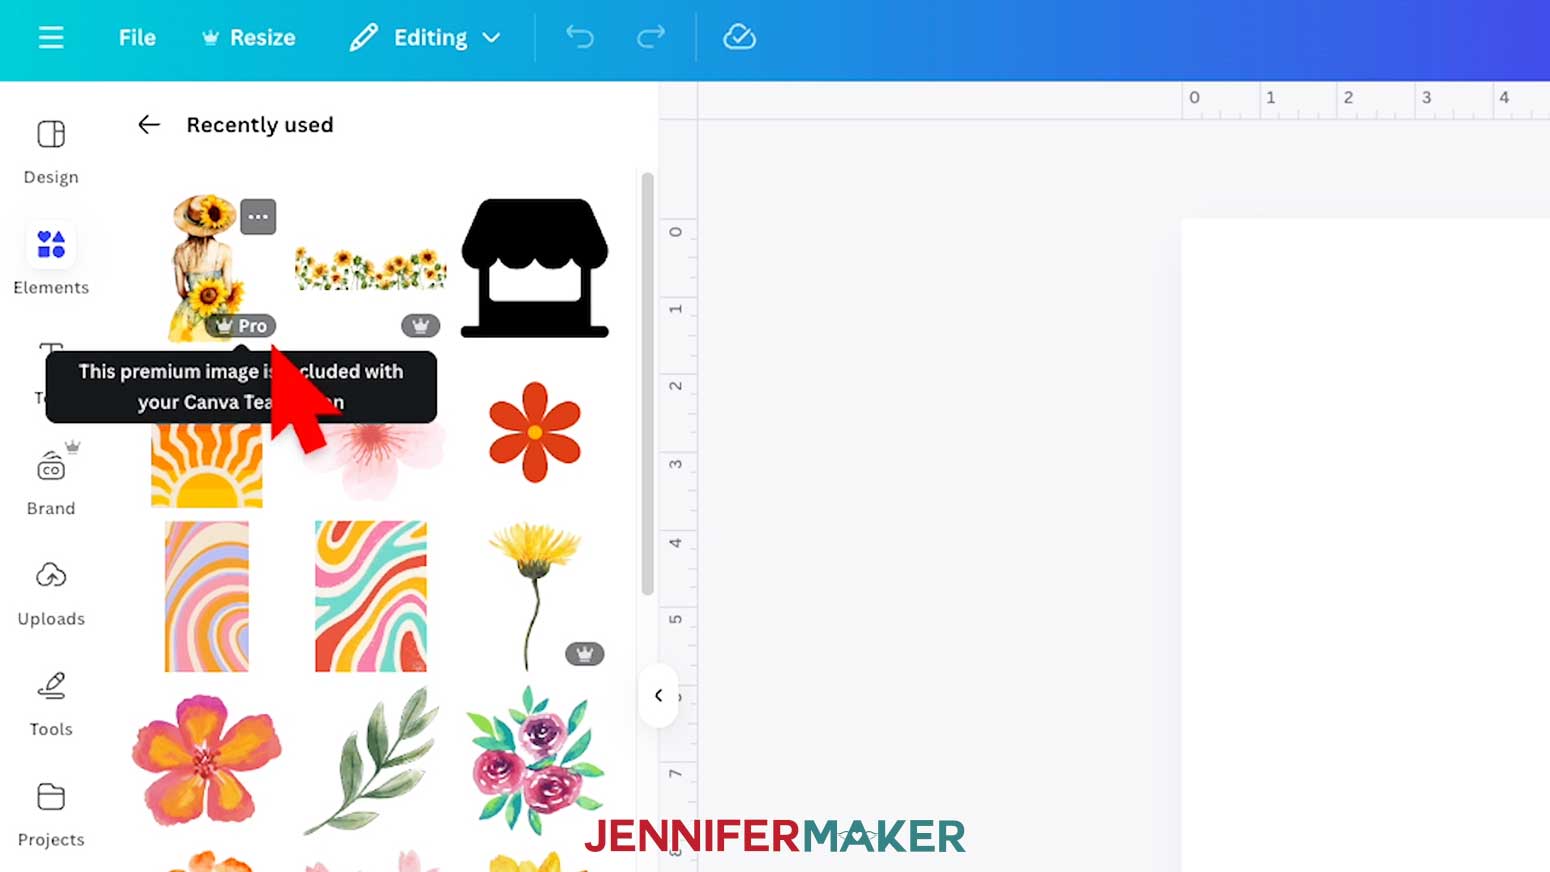Open the Elements sidebar tab
The width and height of the screenshot is (1550, 872).
coord(51,261)
